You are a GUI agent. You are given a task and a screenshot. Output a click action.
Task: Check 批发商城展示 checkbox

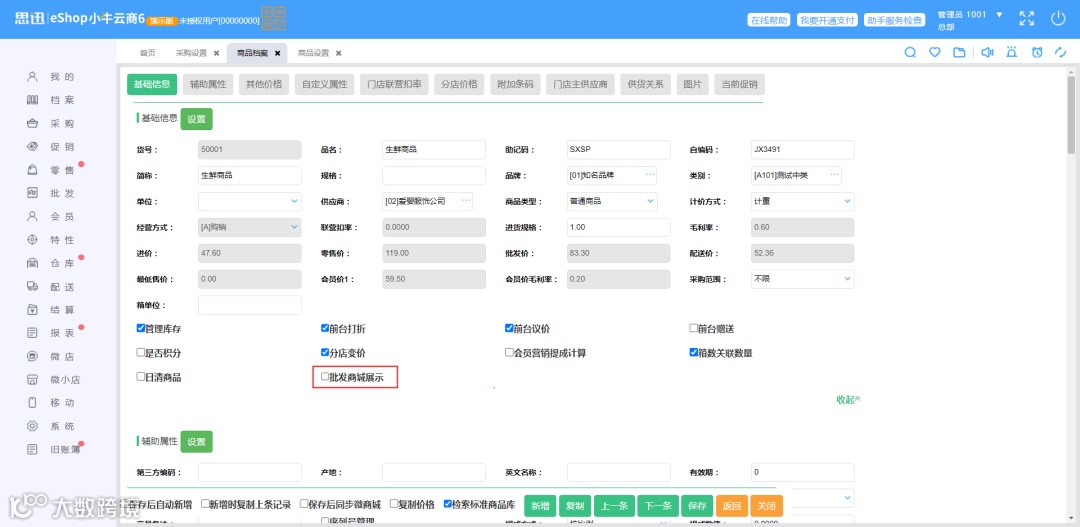point(325,377)
